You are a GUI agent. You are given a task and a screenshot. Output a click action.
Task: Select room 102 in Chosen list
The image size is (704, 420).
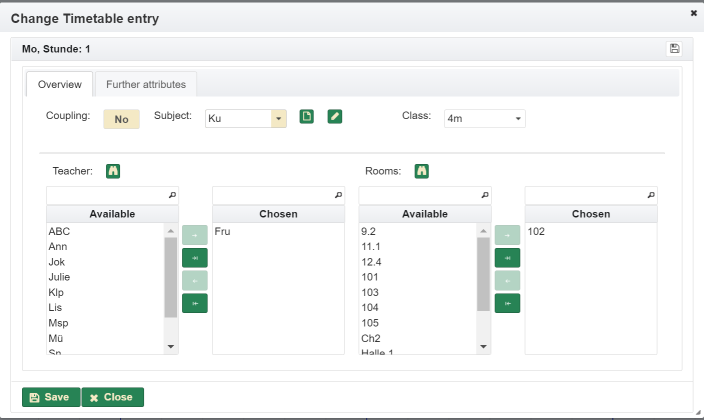tap(537, 231)
